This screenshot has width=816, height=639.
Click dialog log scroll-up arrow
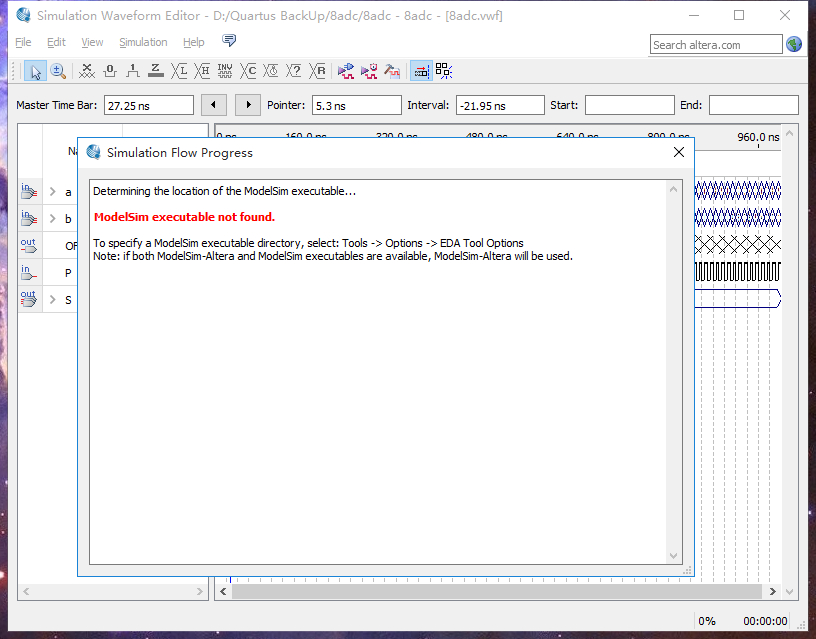coord(673,189)
